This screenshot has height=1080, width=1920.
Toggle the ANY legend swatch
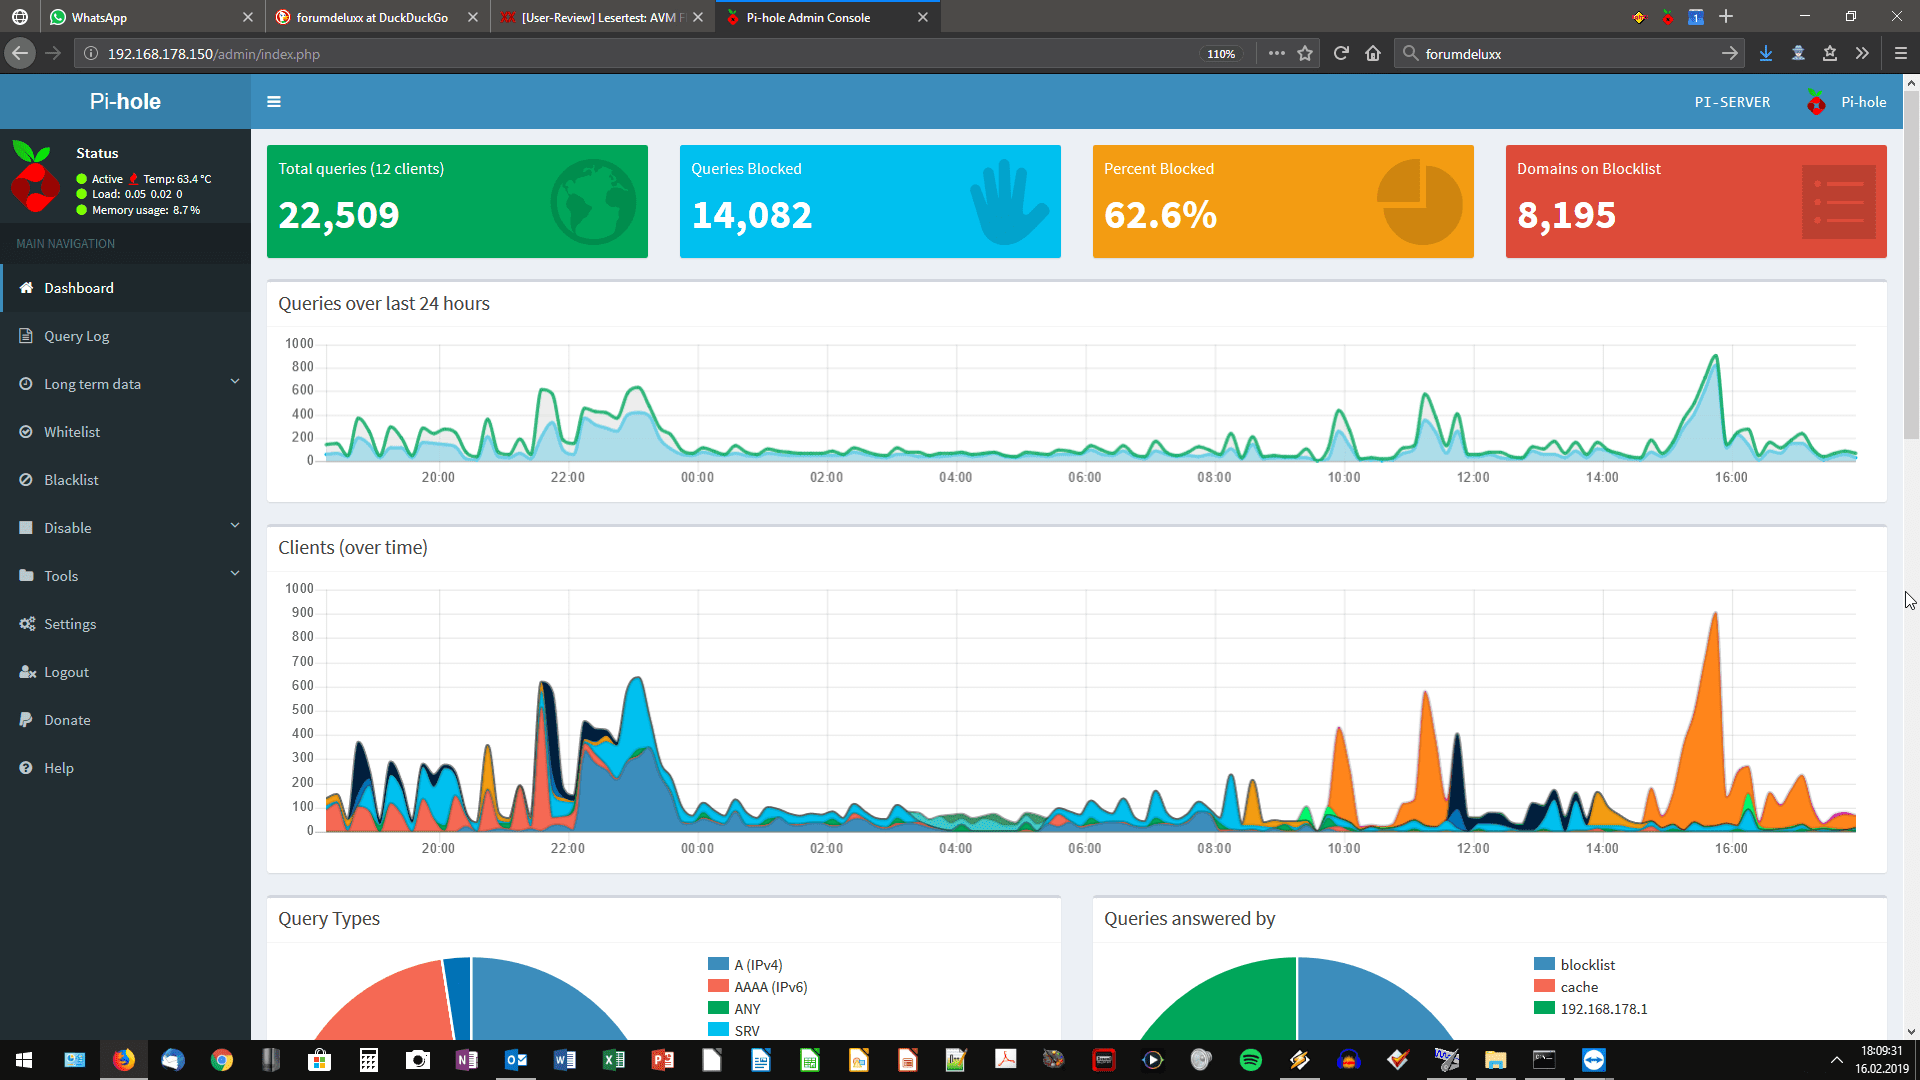tap(718, 1008)
